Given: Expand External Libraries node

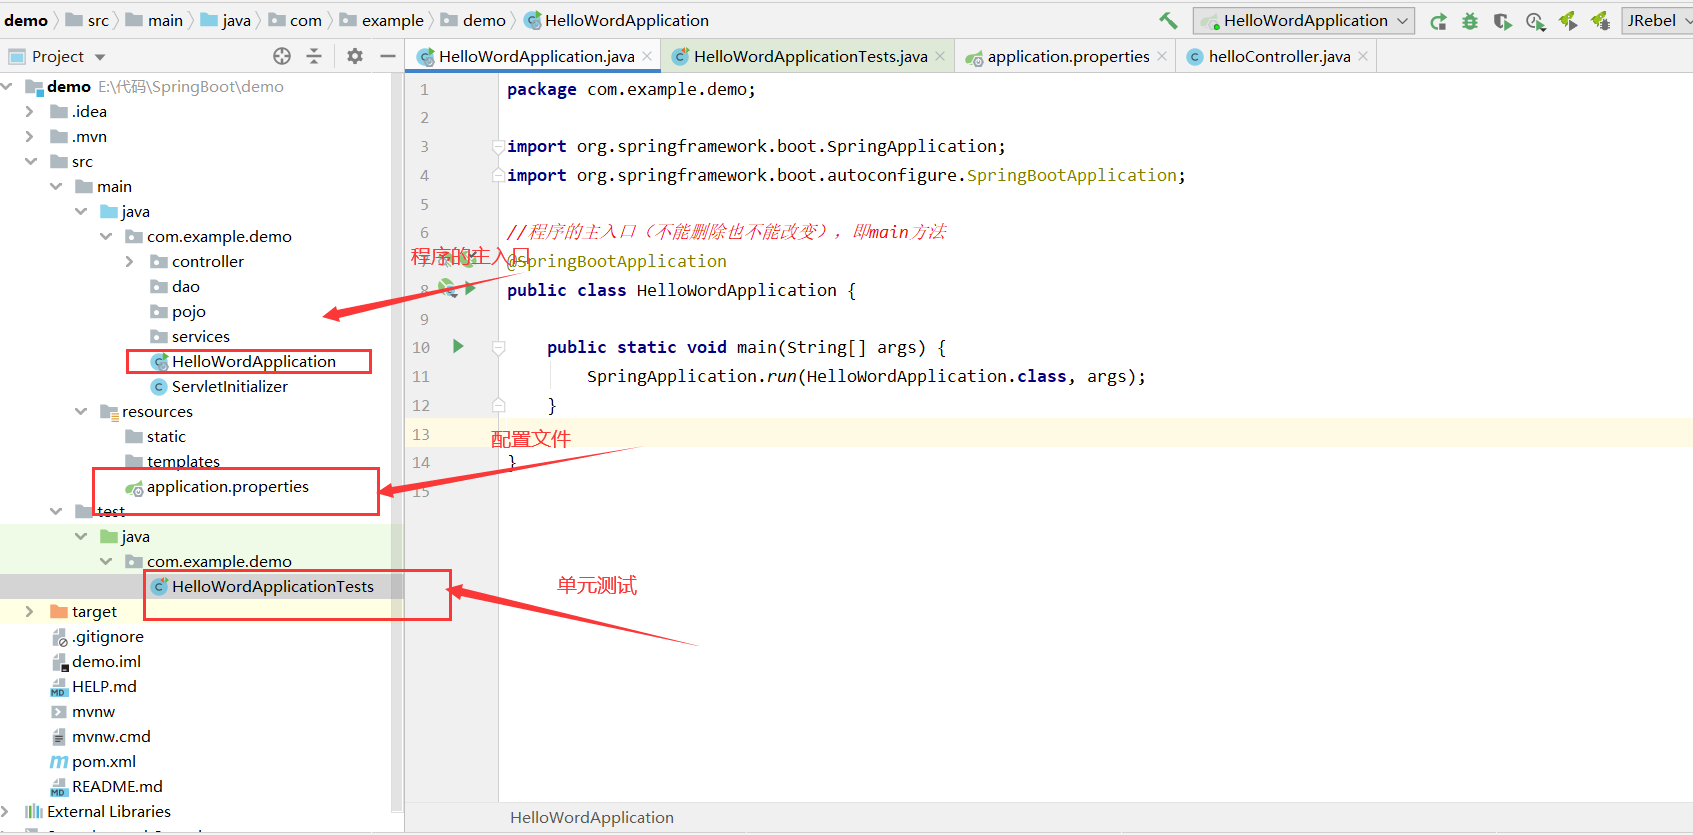Looking at the screenshot, I should (7, 812).
